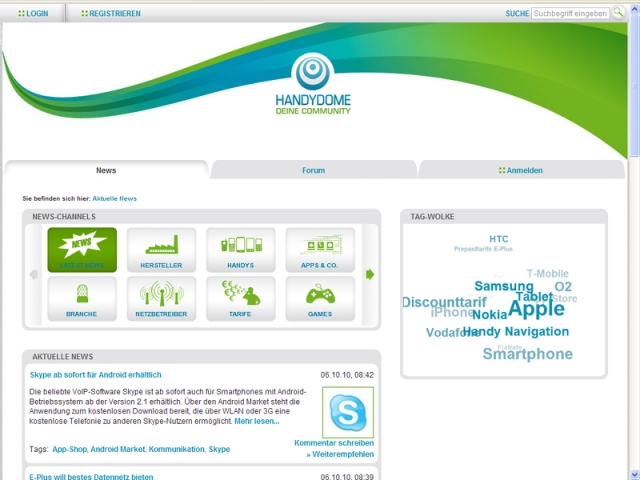The image size is (640, 480).
Task: Click the Handydome logo
Action: pos(313,84)
